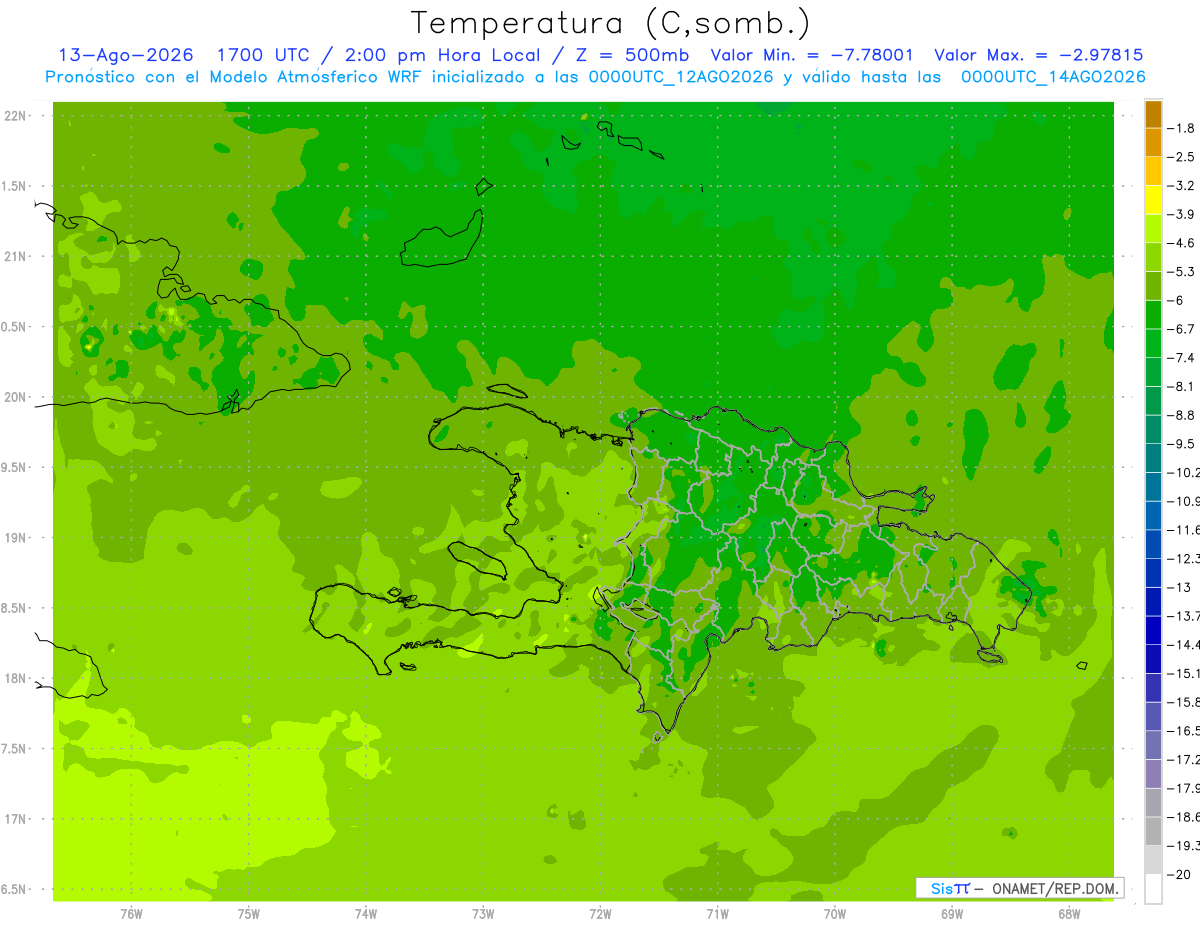
Task: Pick the orange swatch between -1.8 and -2.5
Action: [x=1153, y=143]
